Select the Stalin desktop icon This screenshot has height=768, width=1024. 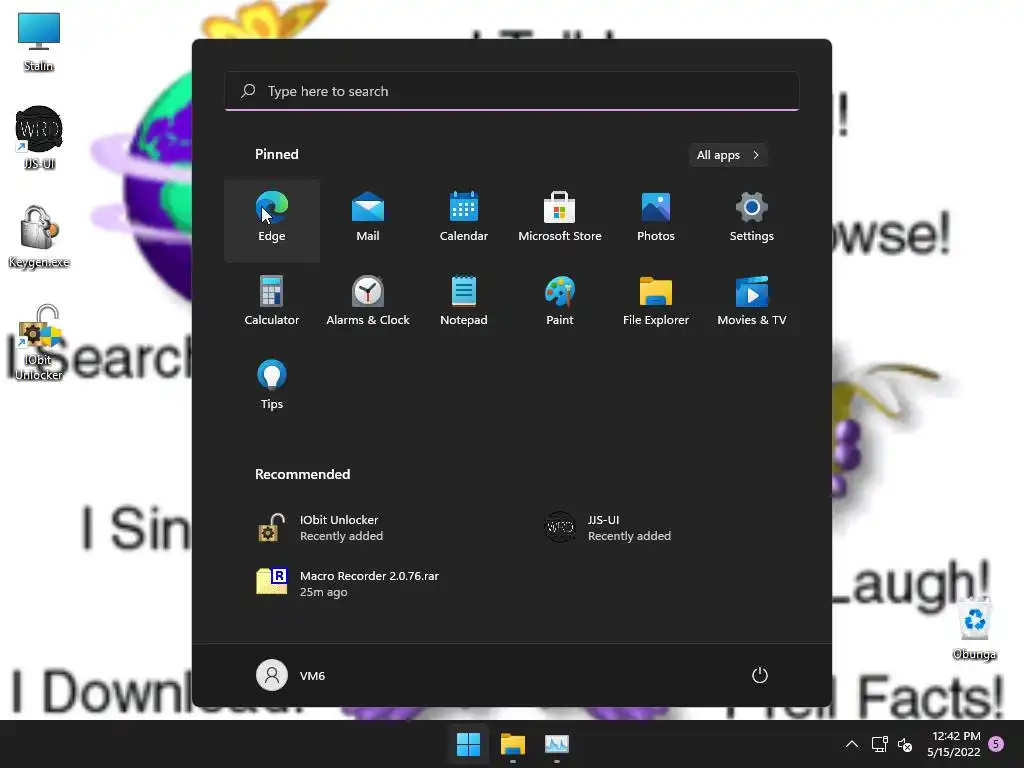pyautogui.click(x=39, y=42)
